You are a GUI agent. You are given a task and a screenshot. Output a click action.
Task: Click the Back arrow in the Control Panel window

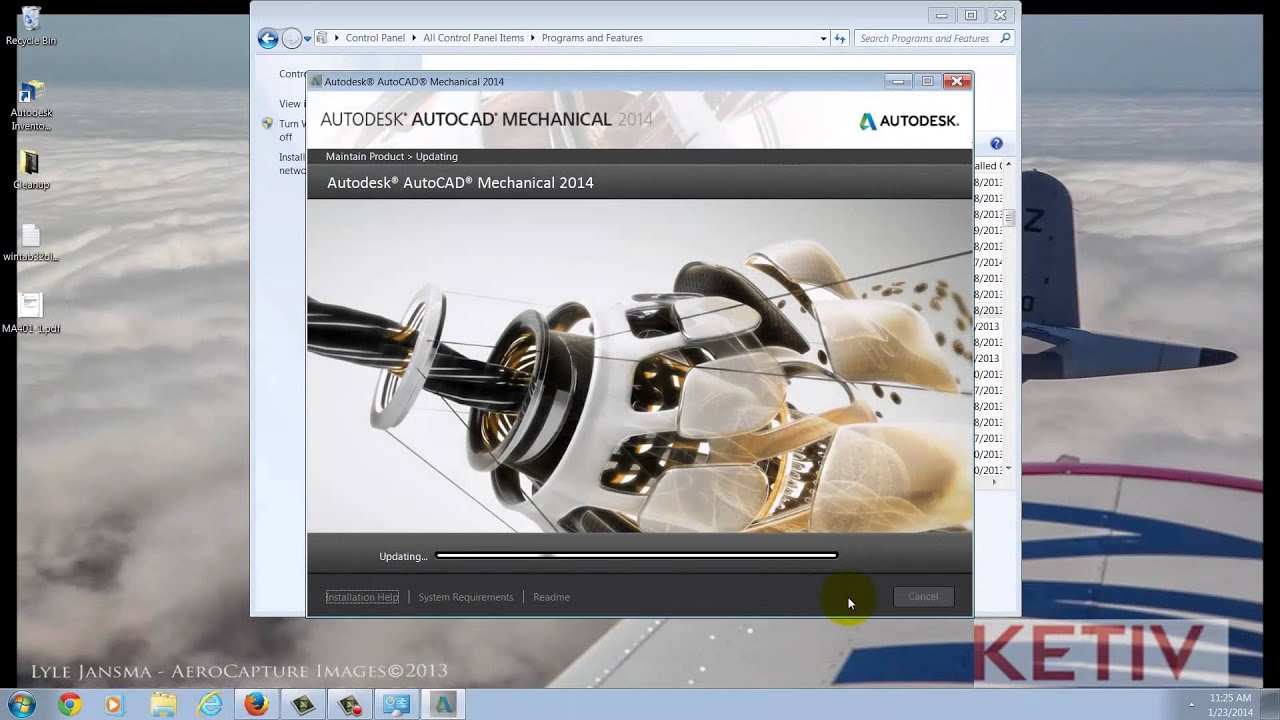point(268,38)
